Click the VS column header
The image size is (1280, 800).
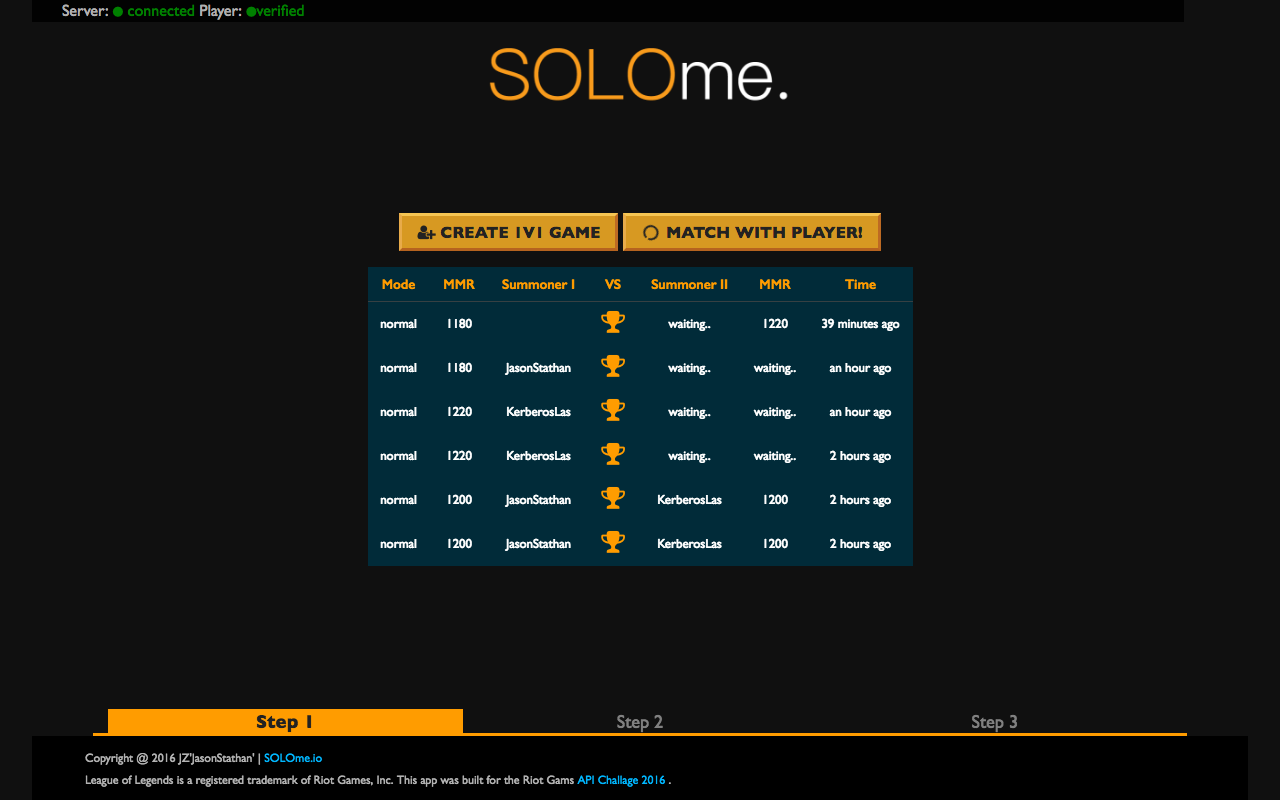(613, 284)
